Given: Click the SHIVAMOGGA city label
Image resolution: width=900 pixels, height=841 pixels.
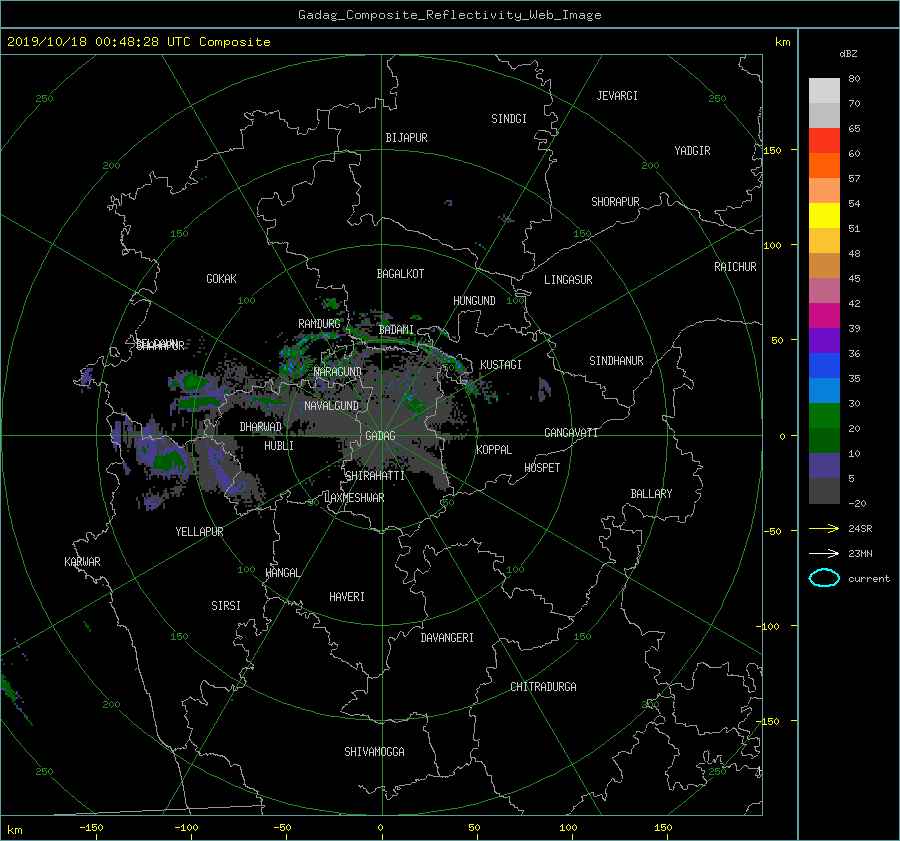Looking at the screenshot, I should [374, 751].
